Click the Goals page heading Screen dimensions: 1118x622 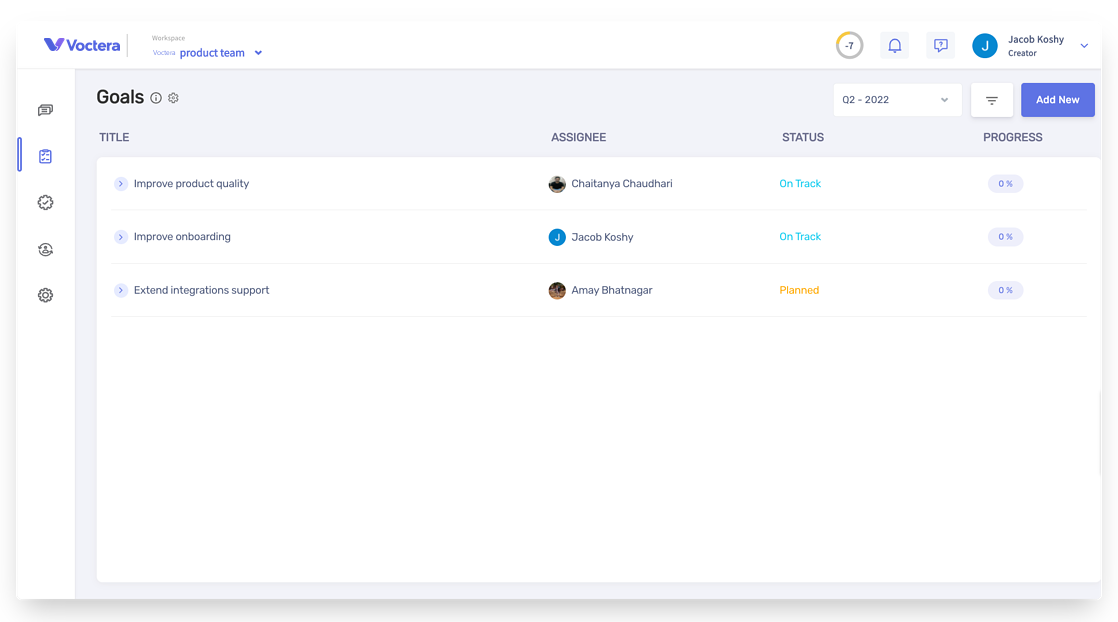point(120,98)
